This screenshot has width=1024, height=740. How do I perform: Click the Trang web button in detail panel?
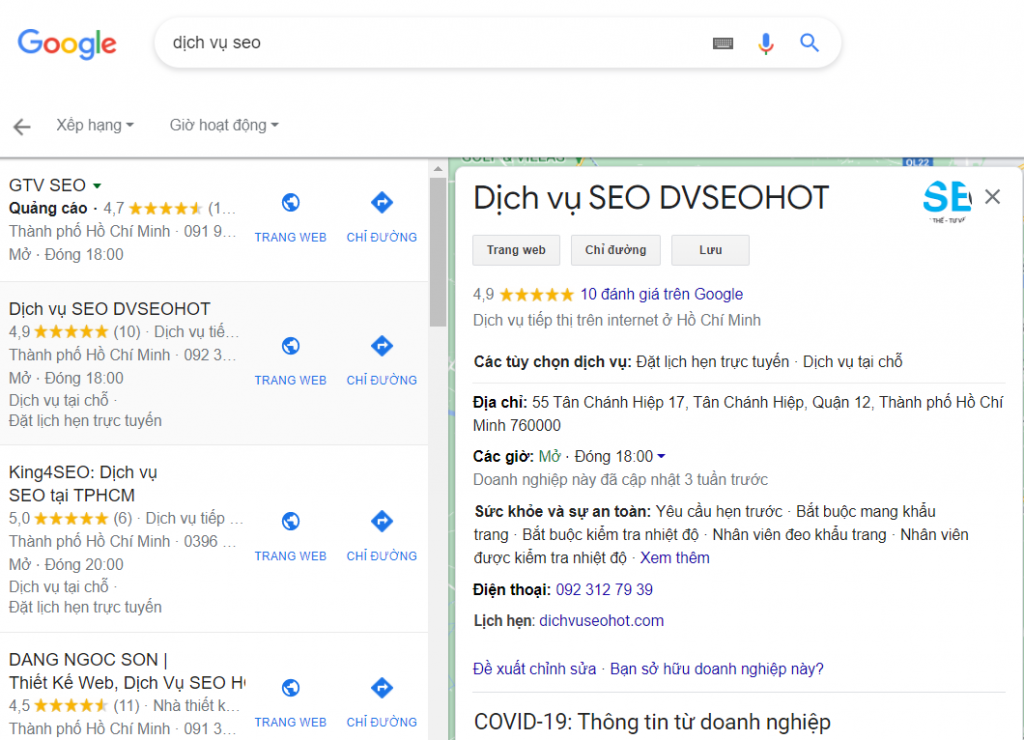pyautogui.click(x=516, y=250)
